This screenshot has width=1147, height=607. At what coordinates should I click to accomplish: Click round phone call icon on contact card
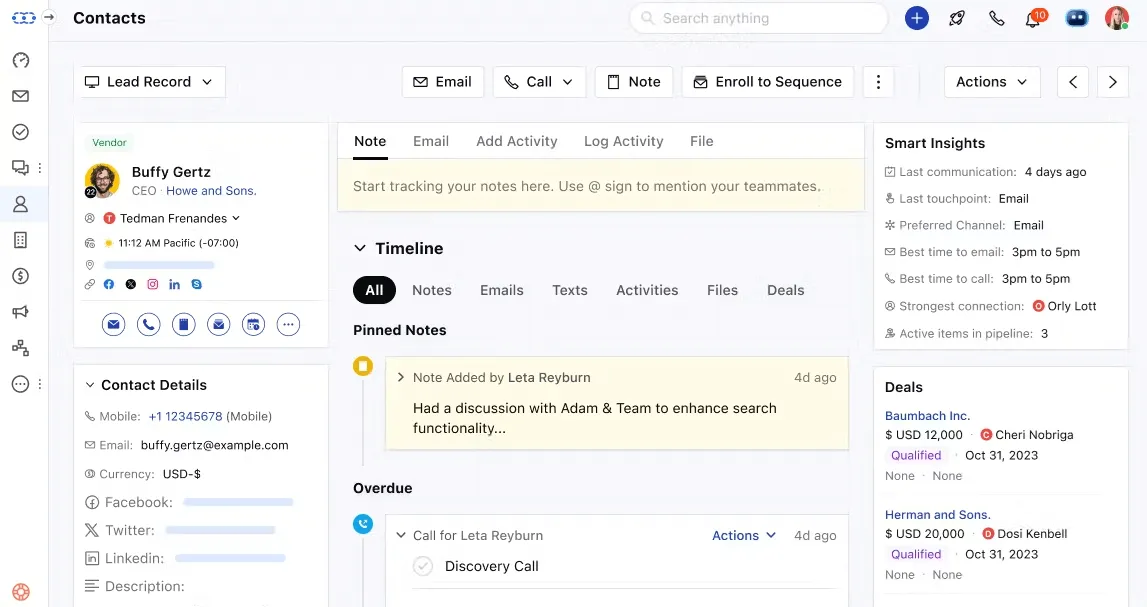[x=148, y=324]
